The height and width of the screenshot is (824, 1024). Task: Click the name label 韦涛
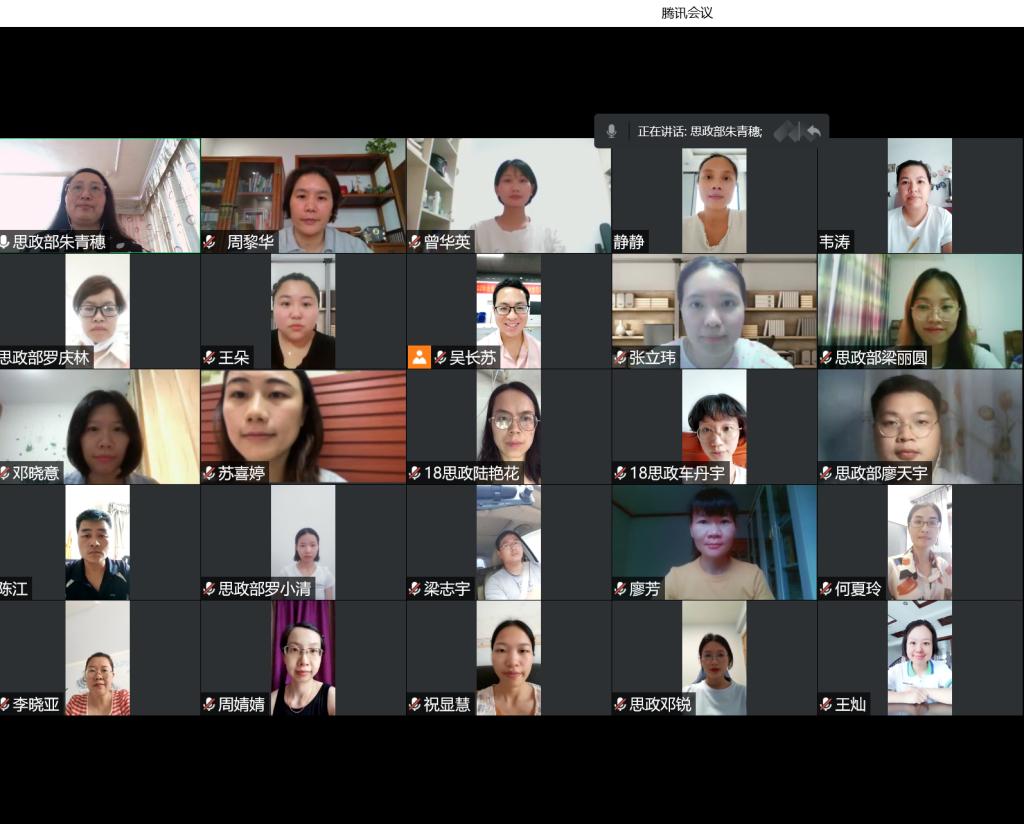[835, 242]
